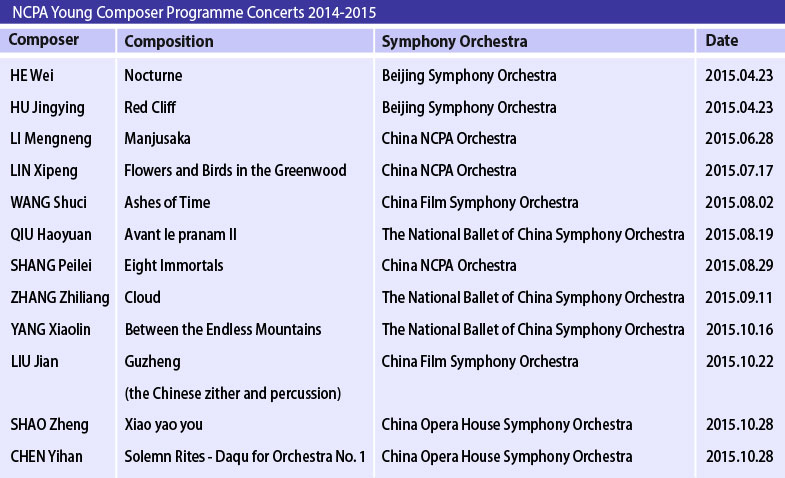The width and height of the screenshot is (785, 478).
Task: Click the Composition column header
Action: pyautogui.click(x=169, y=42)
